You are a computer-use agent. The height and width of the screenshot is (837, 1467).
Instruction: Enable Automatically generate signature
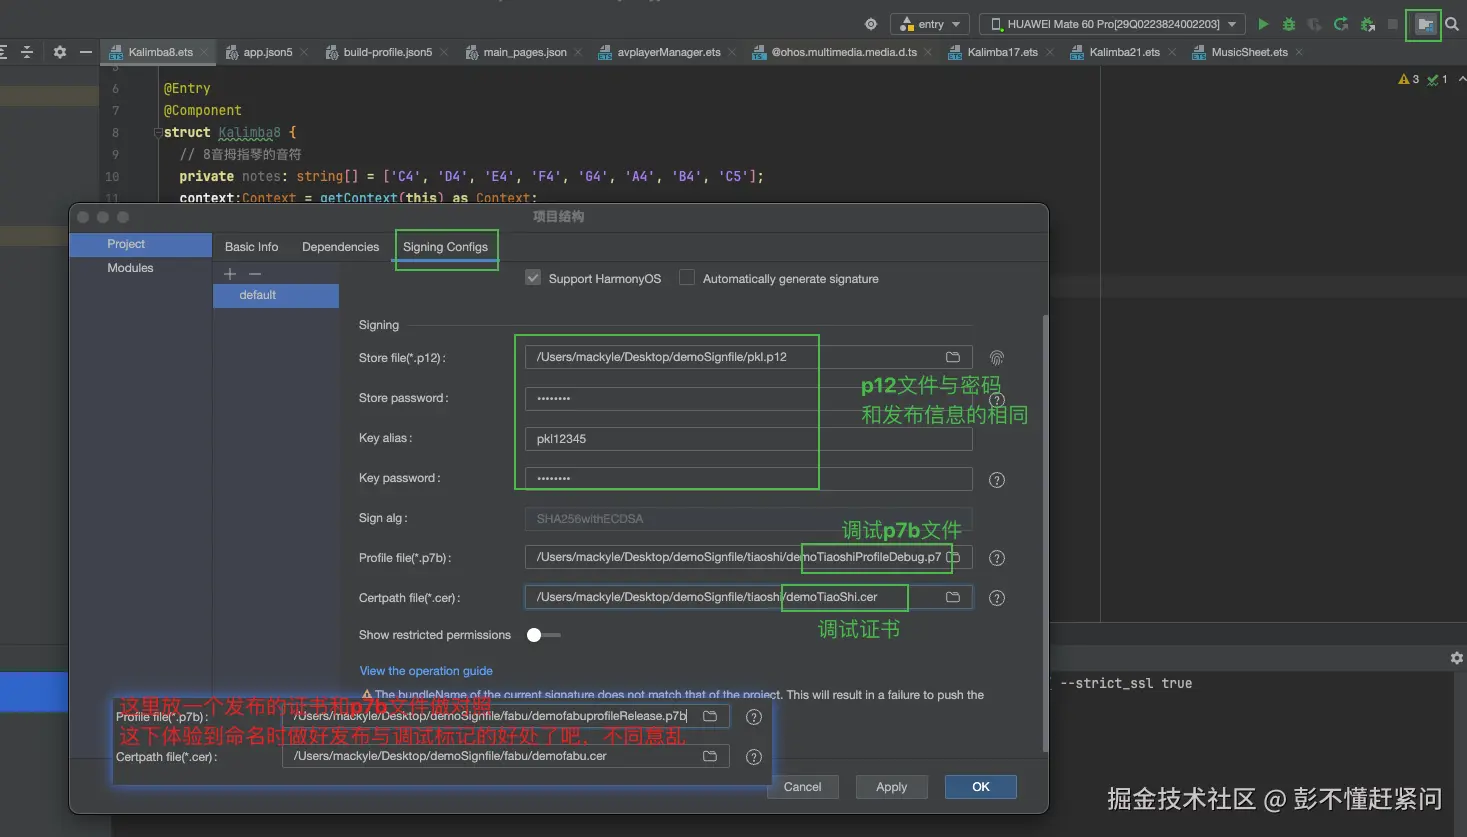click(x=687, y=278)
